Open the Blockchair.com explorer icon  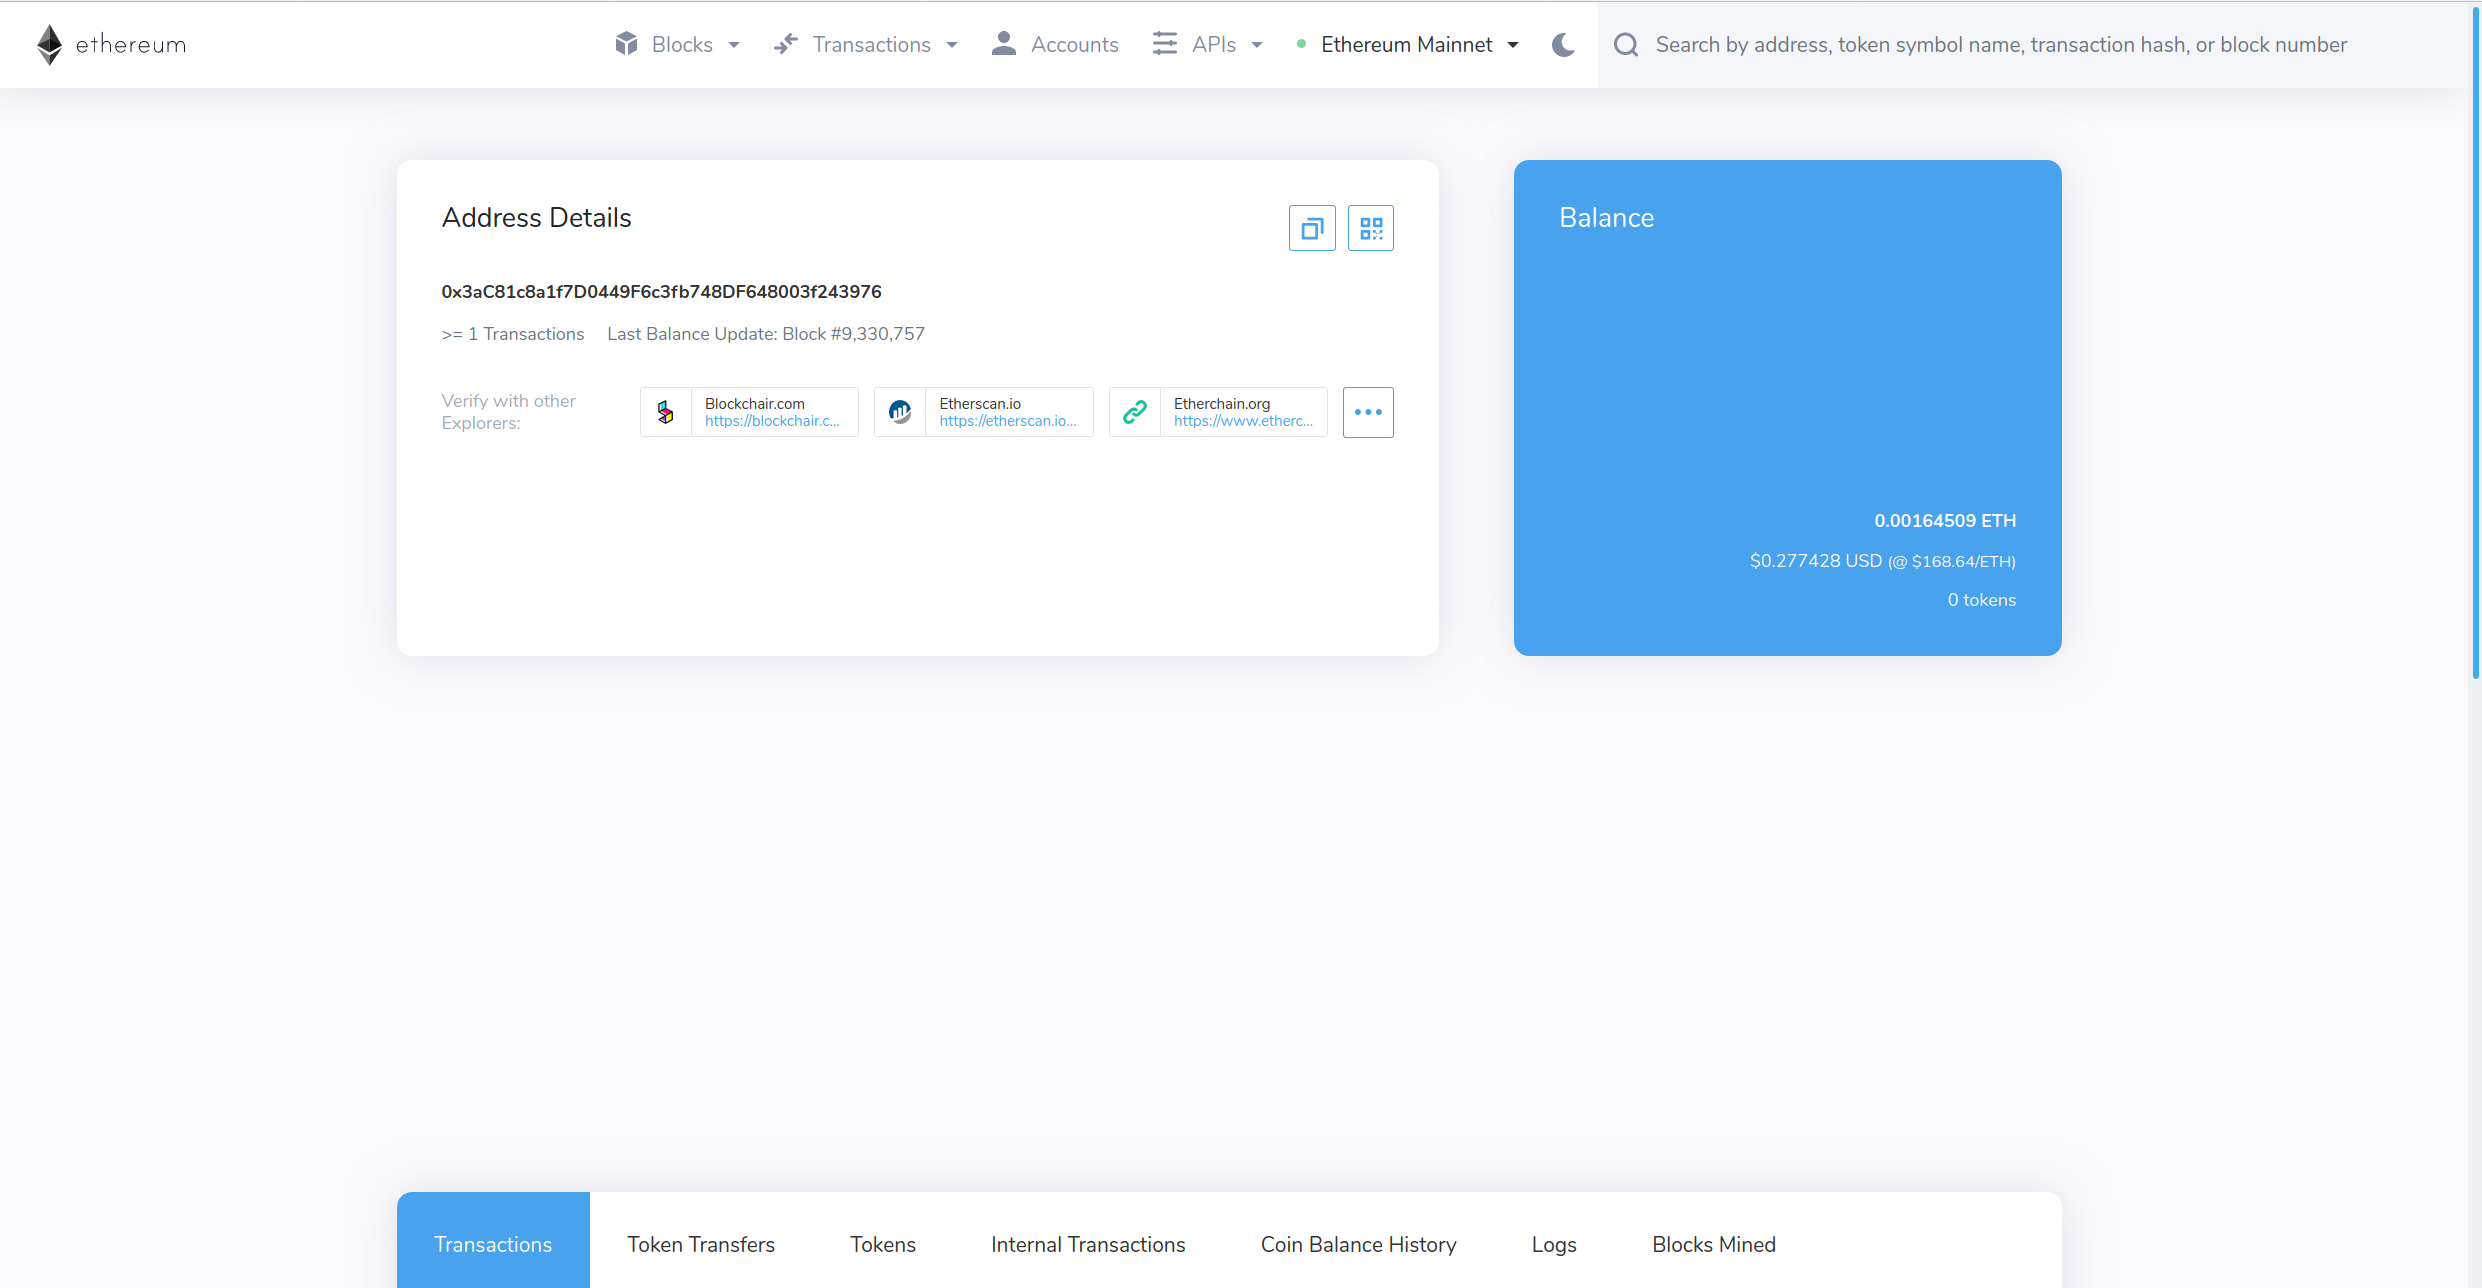pos(665,411)
